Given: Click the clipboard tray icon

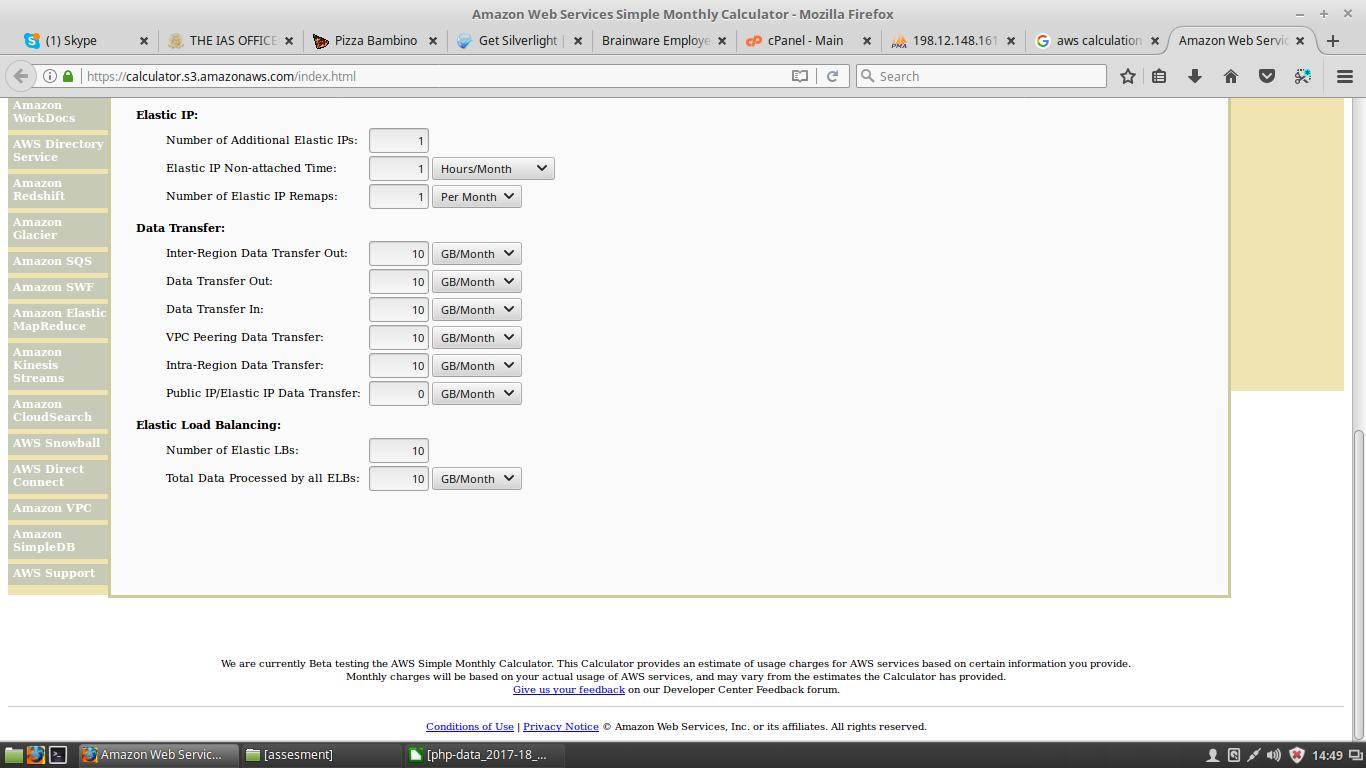Looking at the screenshot, I should pyautogui.click(x=1234, y=755).
